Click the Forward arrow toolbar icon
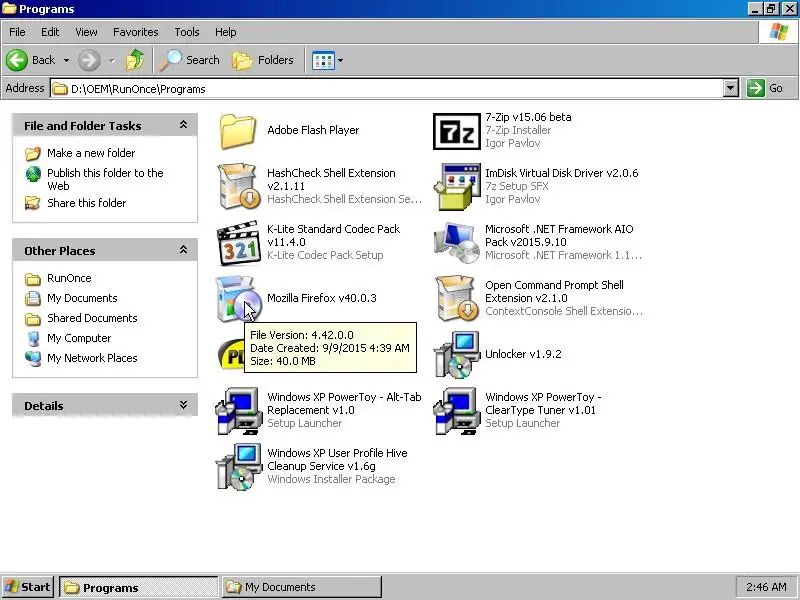This screenshot has height=600, width=800. [x=89, y=60]
